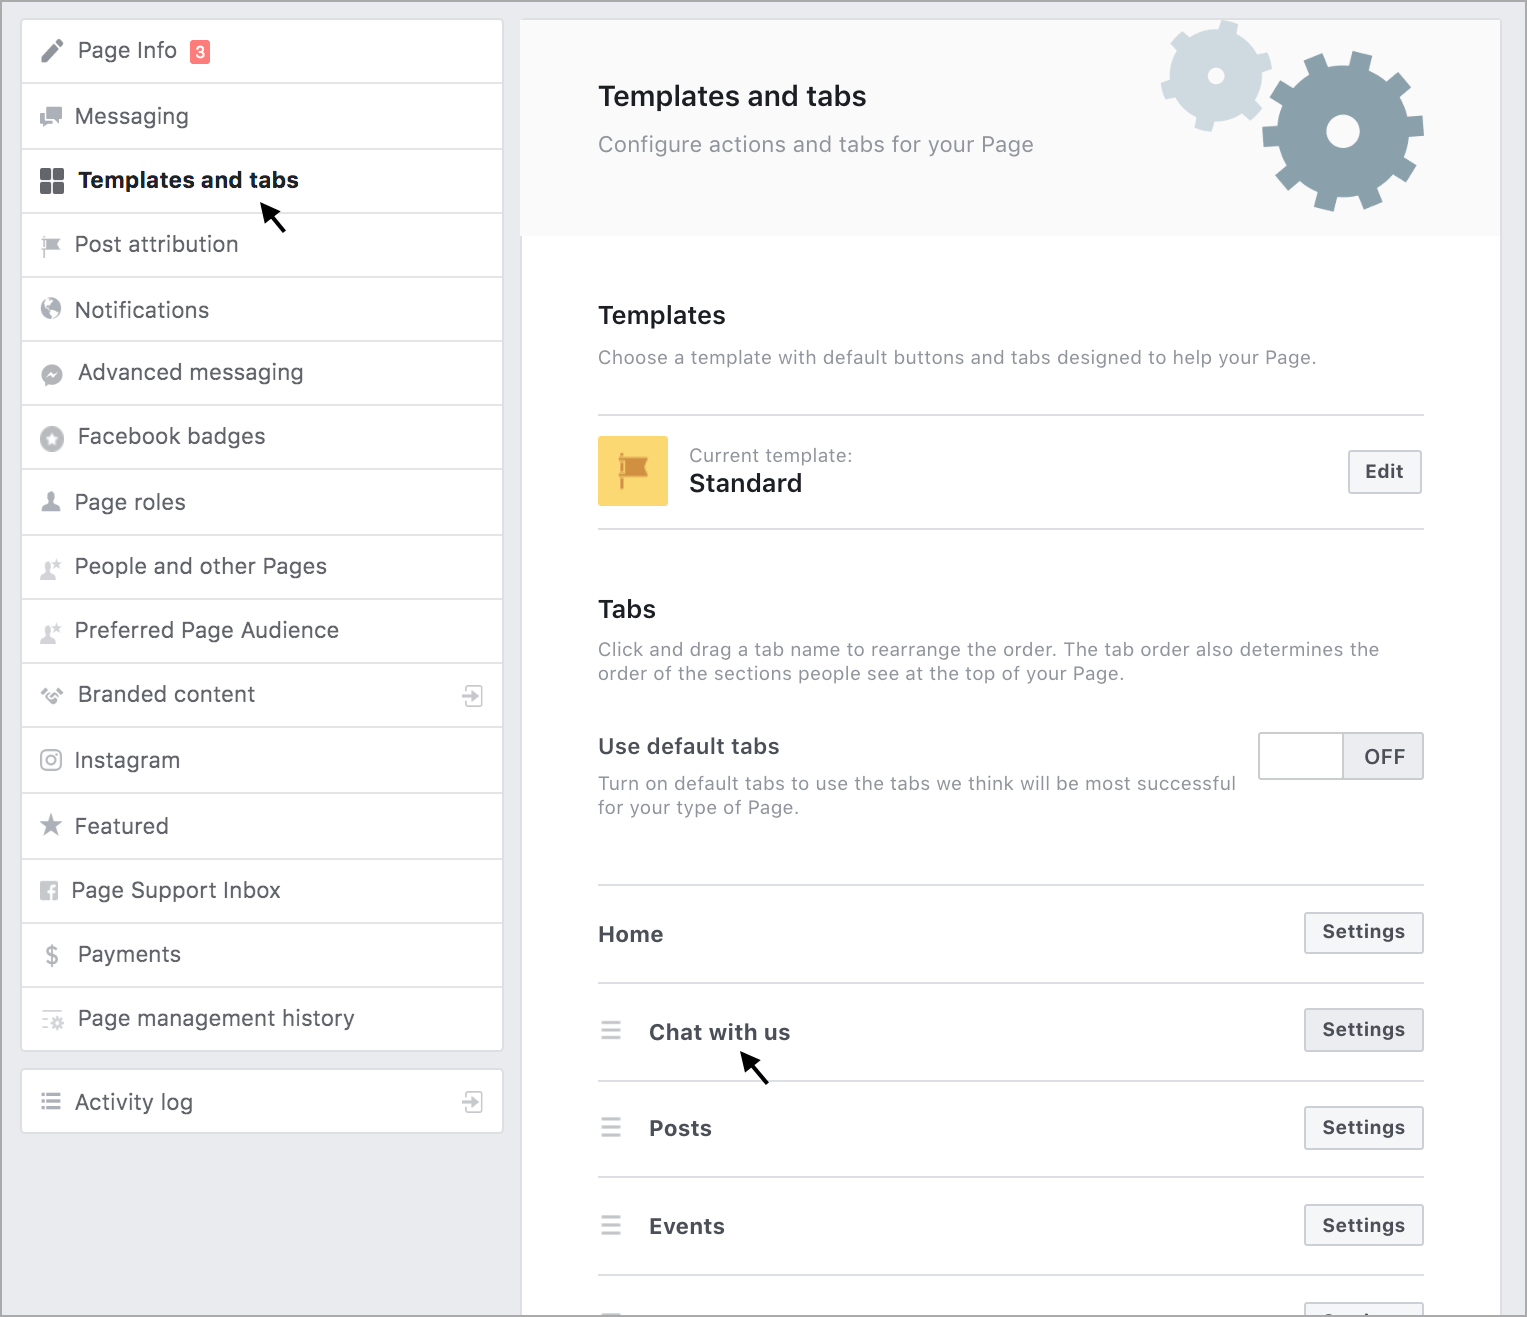The width and height of the screenshot is (1527, 1317).
Task: Open Settings for the Home tab
Action: pos(1363,933)
